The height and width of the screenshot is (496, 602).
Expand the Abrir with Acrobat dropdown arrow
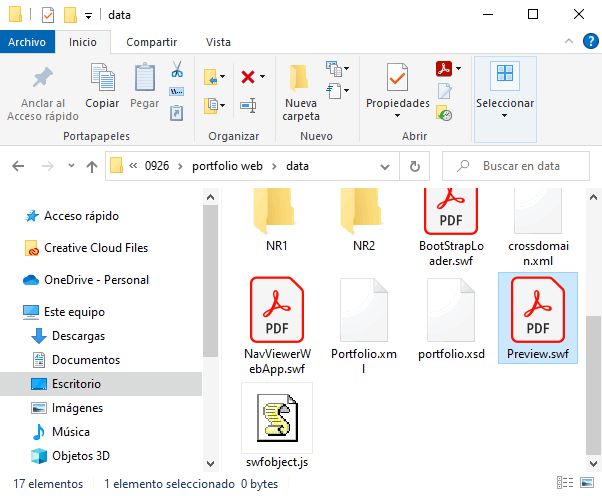[x=458, y=69]
